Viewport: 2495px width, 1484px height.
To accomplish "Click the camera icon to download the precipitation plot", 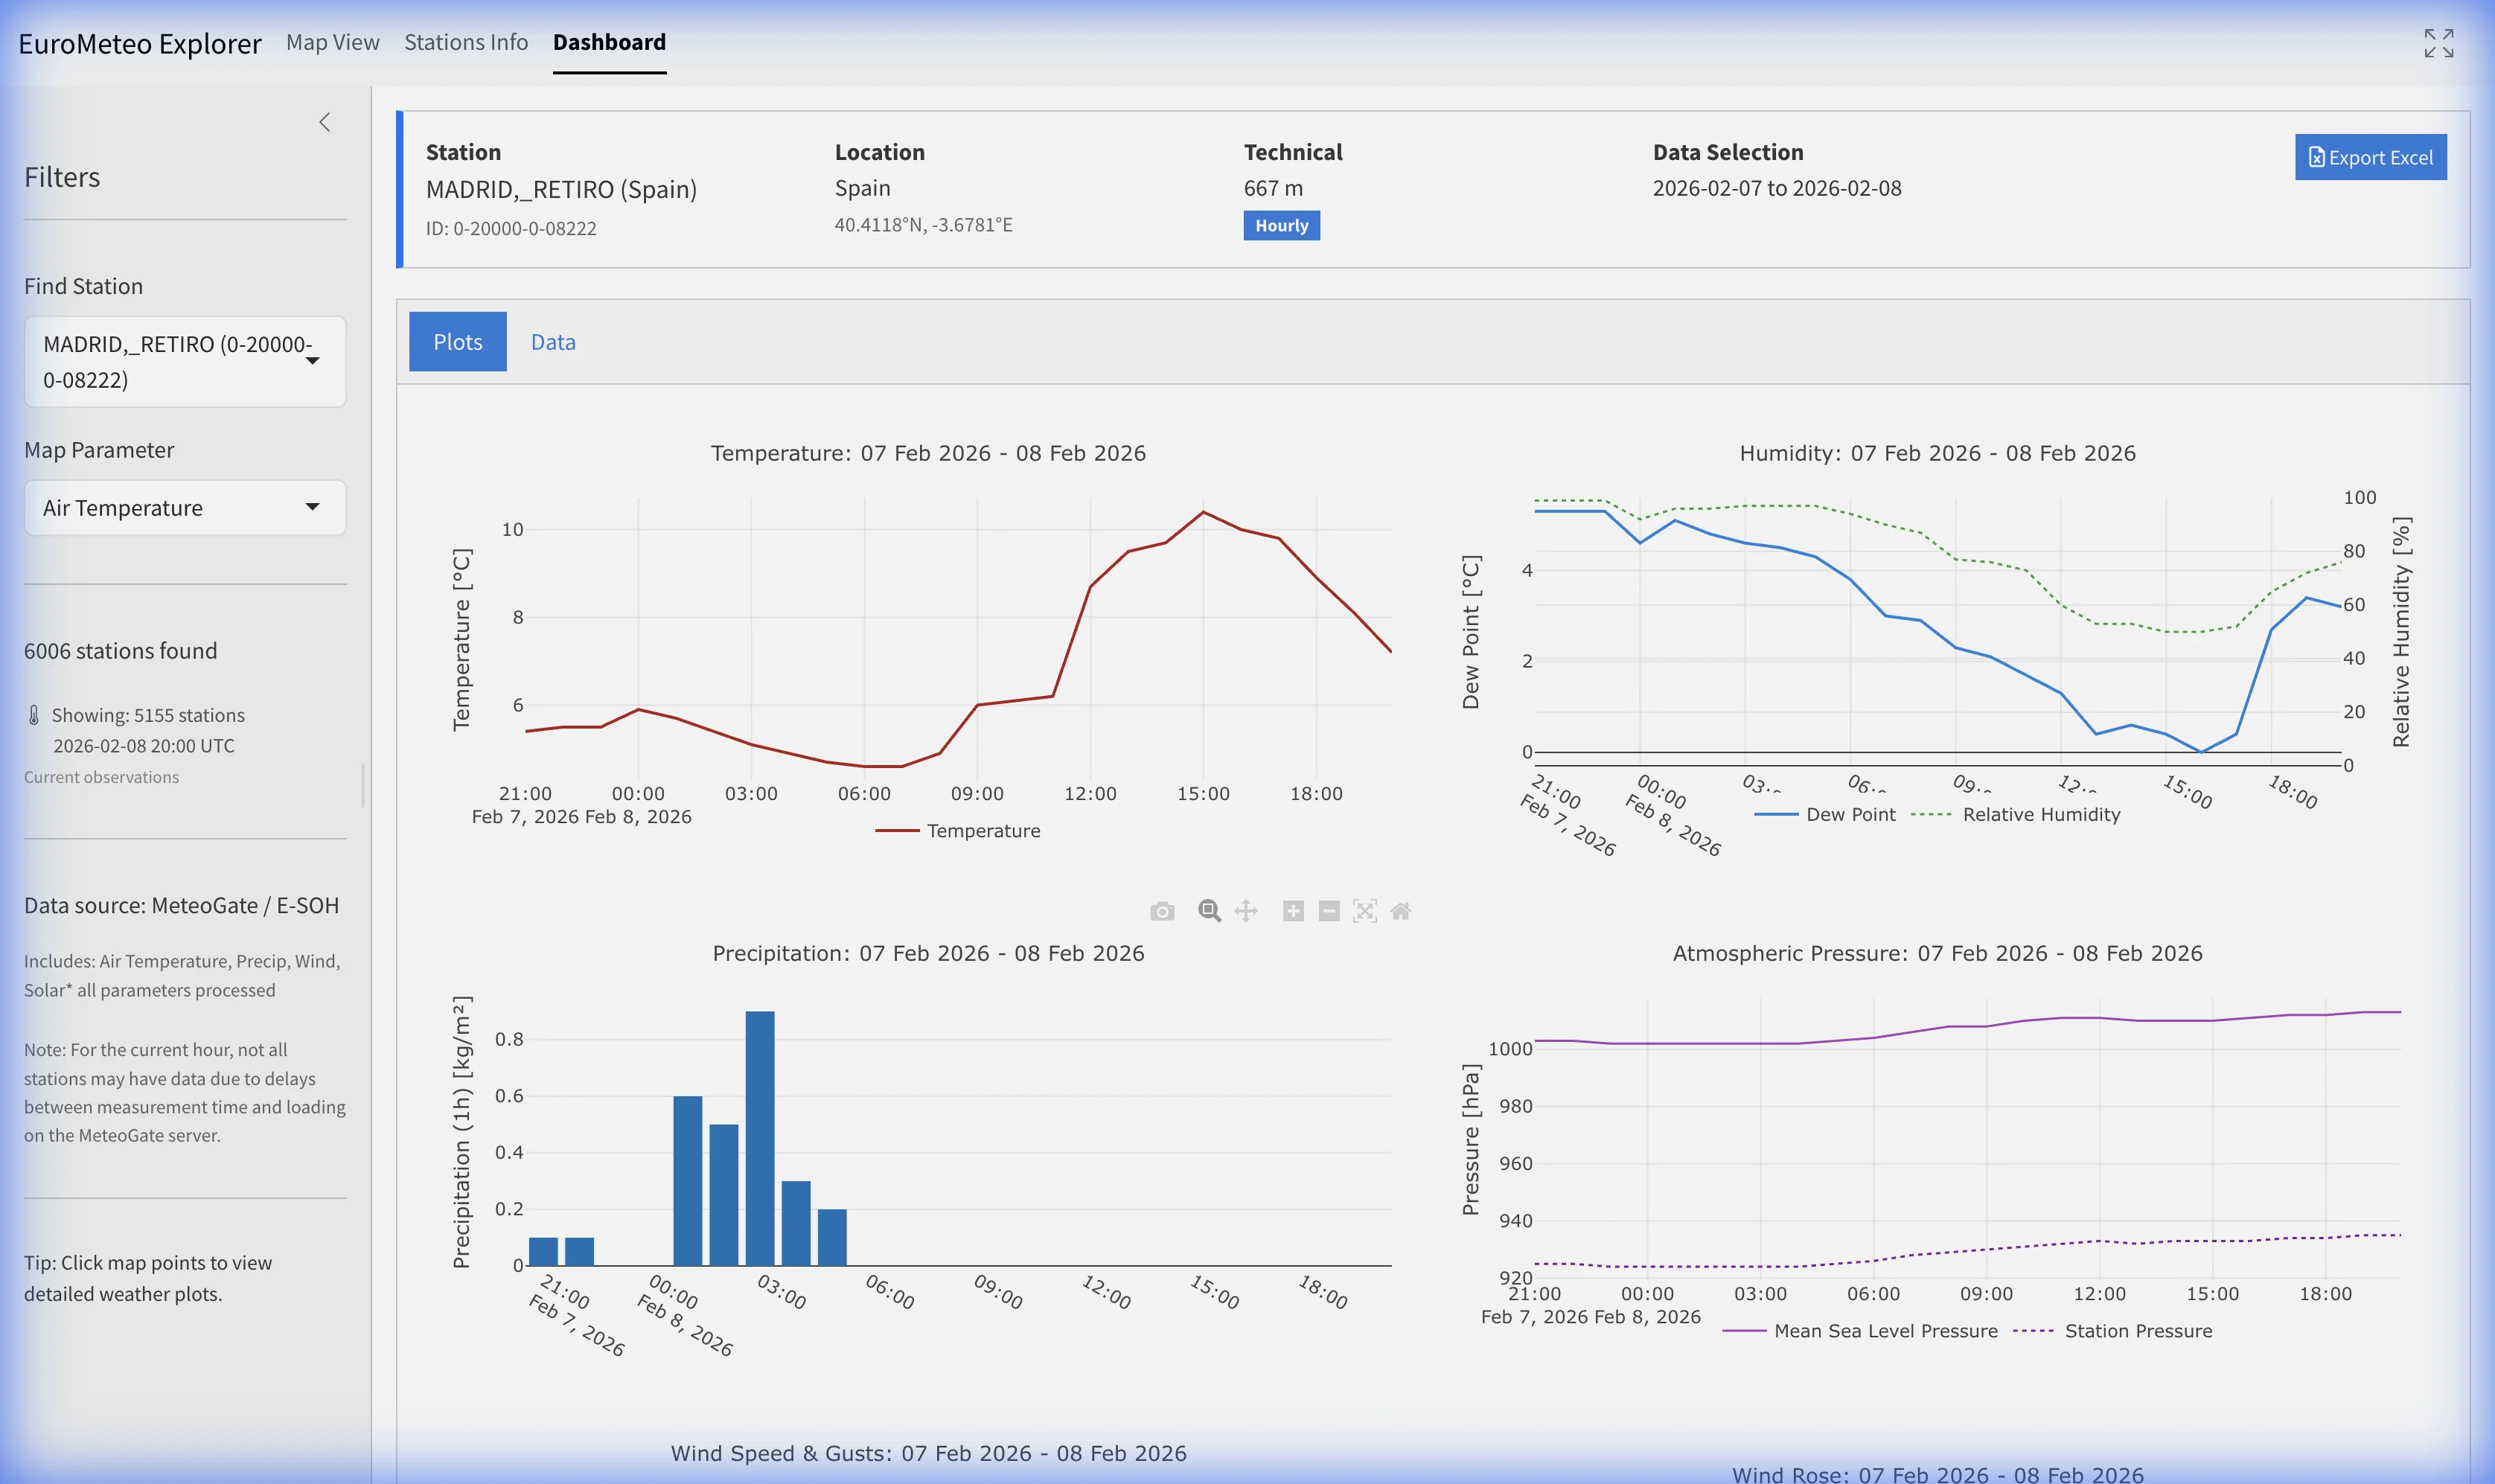I will point(1163,911).
